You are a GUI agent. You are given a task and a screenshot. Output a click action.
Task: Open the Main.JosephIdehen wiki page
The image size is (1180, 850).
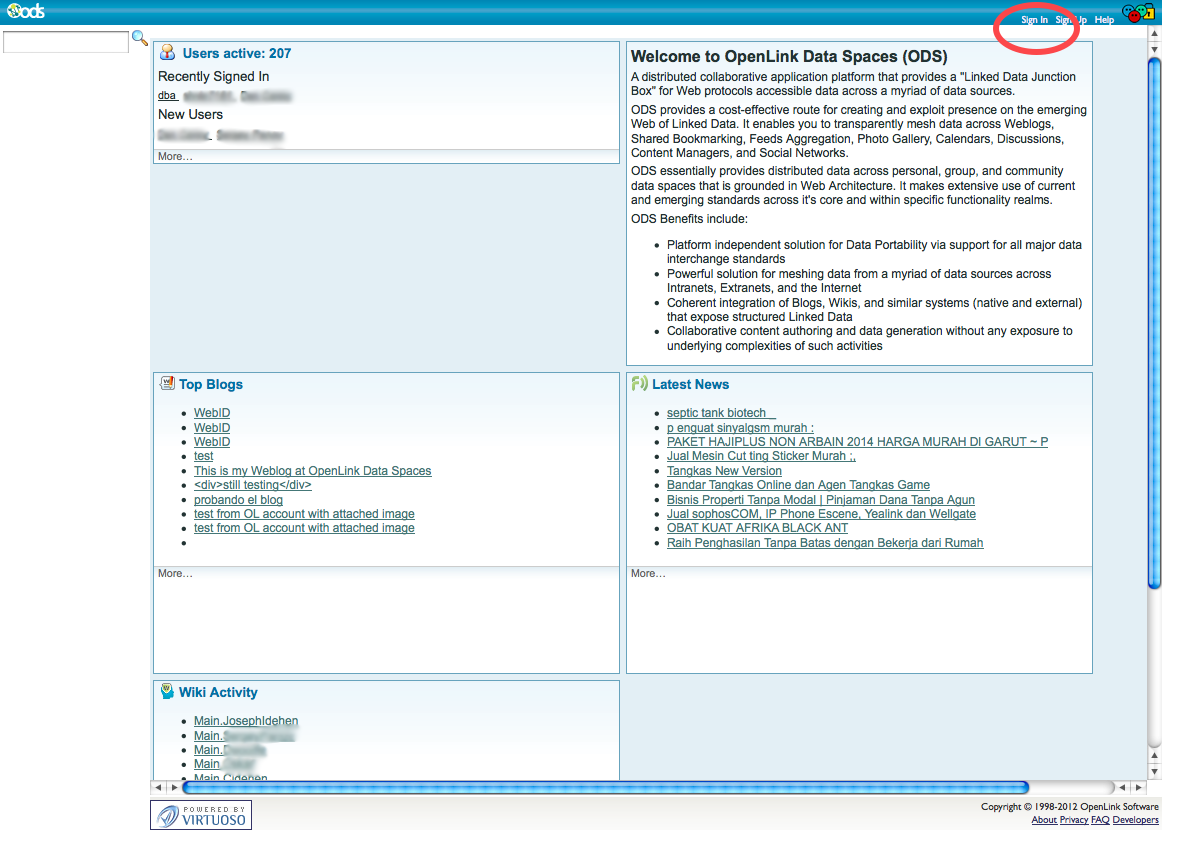click(246, 721)
